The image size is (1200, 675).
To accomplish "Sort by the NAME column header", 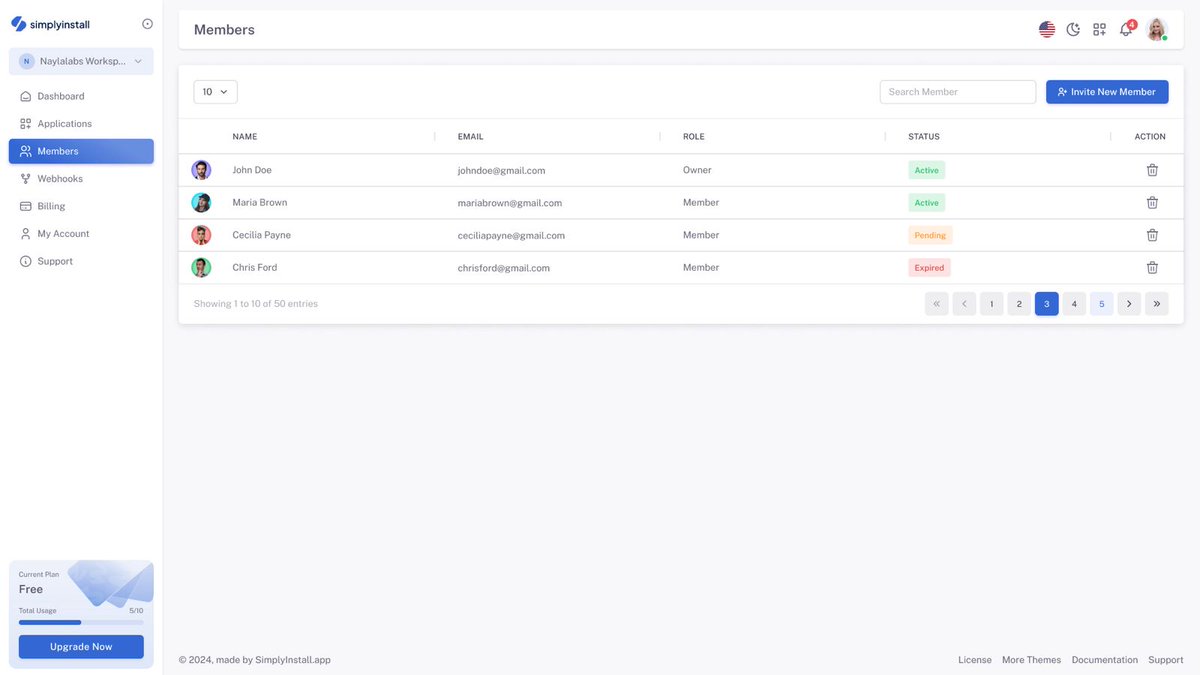I will pos(245,137).
